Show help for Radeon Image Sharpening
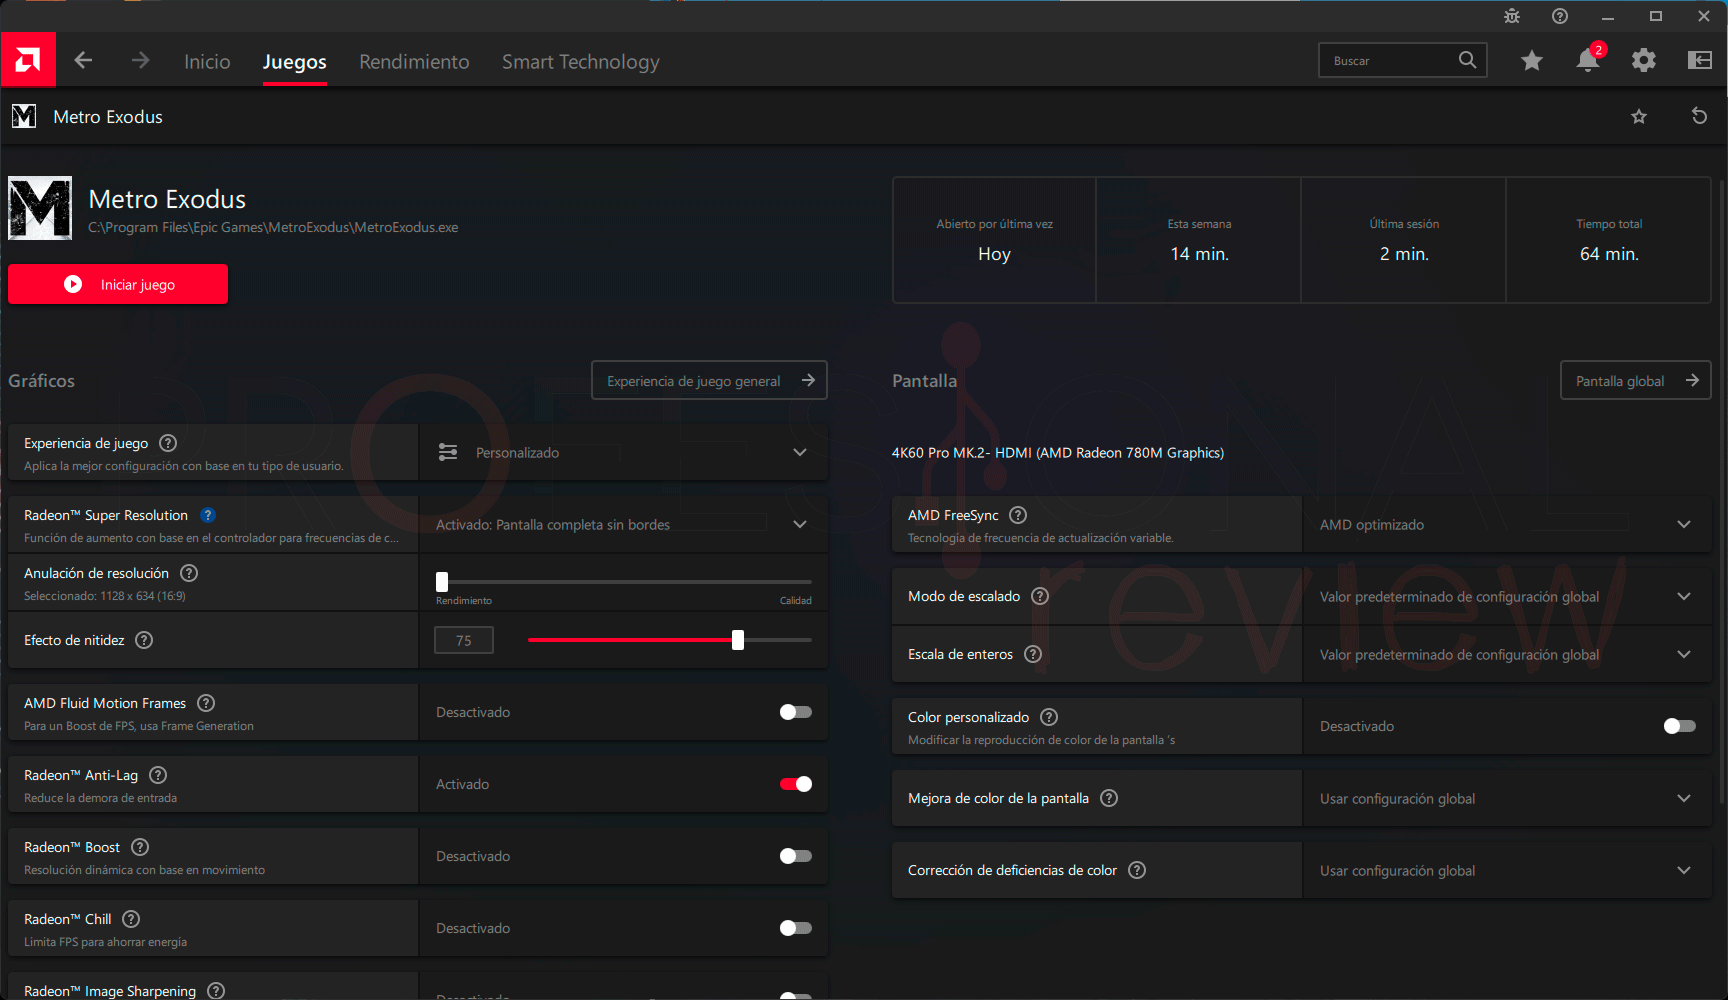Screen dimensions: 1728x1000 pyautogui.click(x=216, y=991)
